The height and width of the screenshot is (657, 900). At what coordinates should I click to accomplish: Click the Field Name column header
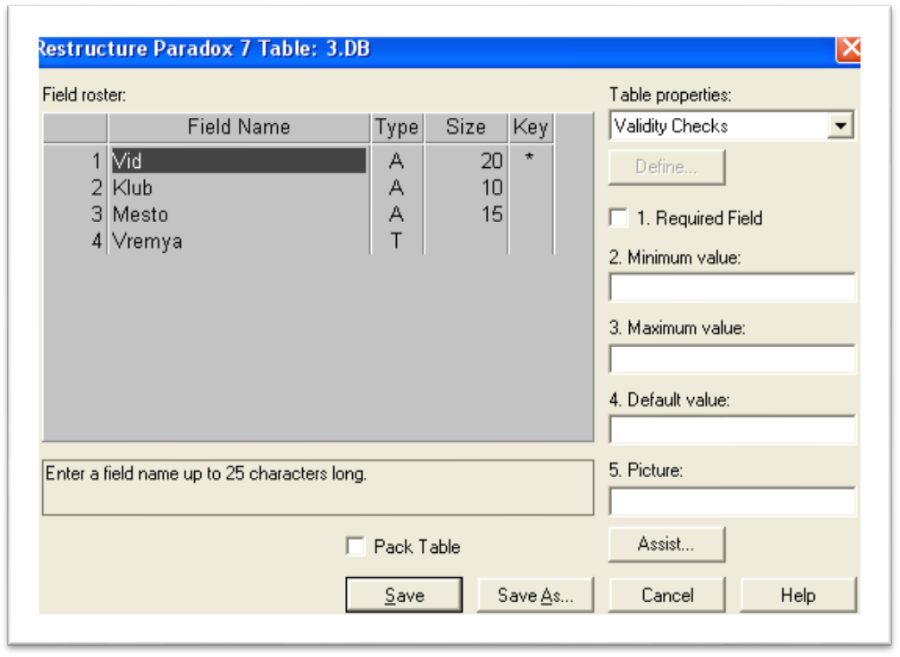point(239,127)
